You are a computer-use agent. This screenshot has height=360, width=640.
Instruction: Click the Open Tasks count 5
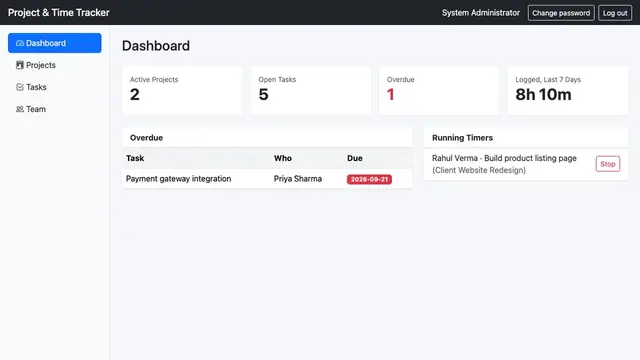tap(263, 95)
